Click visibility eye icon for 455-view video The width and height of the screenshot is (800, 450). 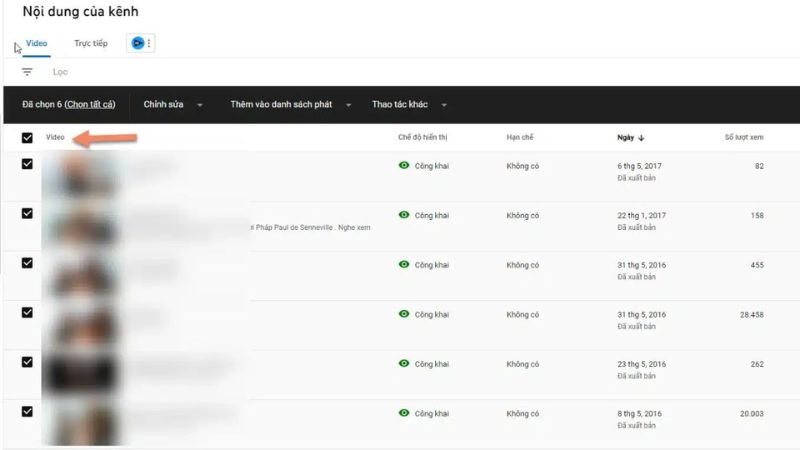[x=404, y=264]
